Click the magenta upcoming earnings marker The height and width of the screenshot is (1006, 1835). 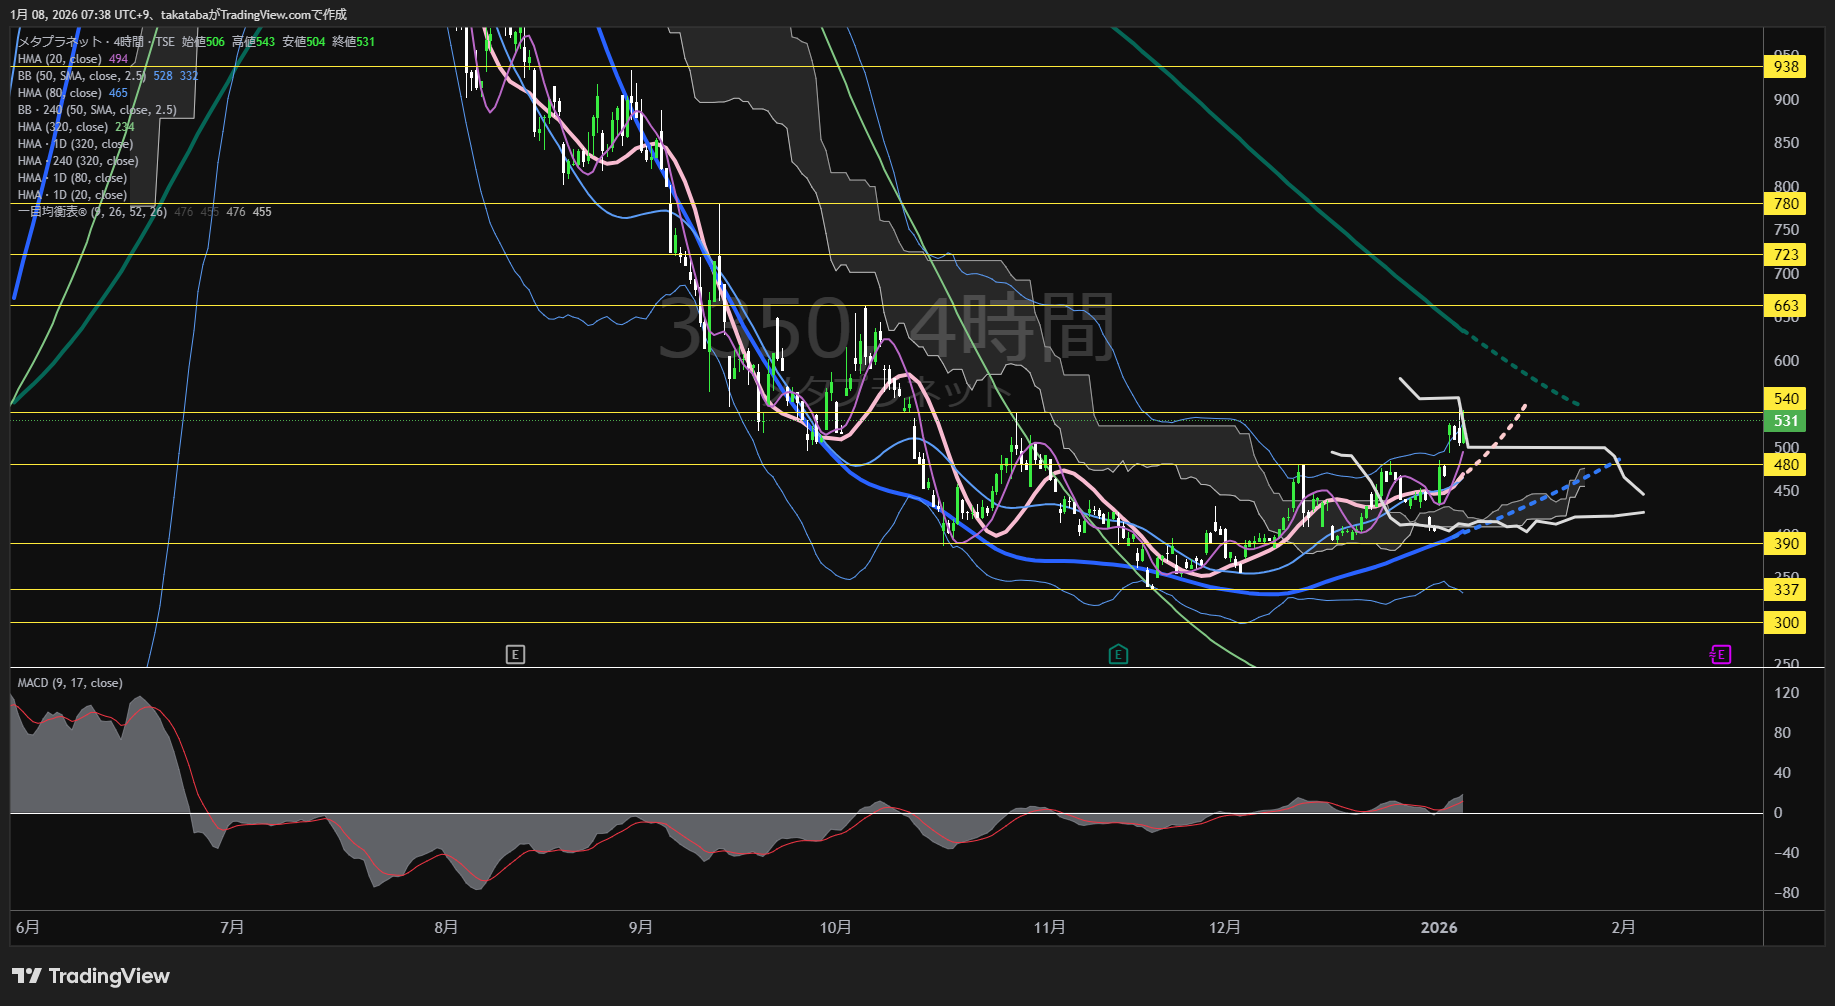[x=1720, y=655]
